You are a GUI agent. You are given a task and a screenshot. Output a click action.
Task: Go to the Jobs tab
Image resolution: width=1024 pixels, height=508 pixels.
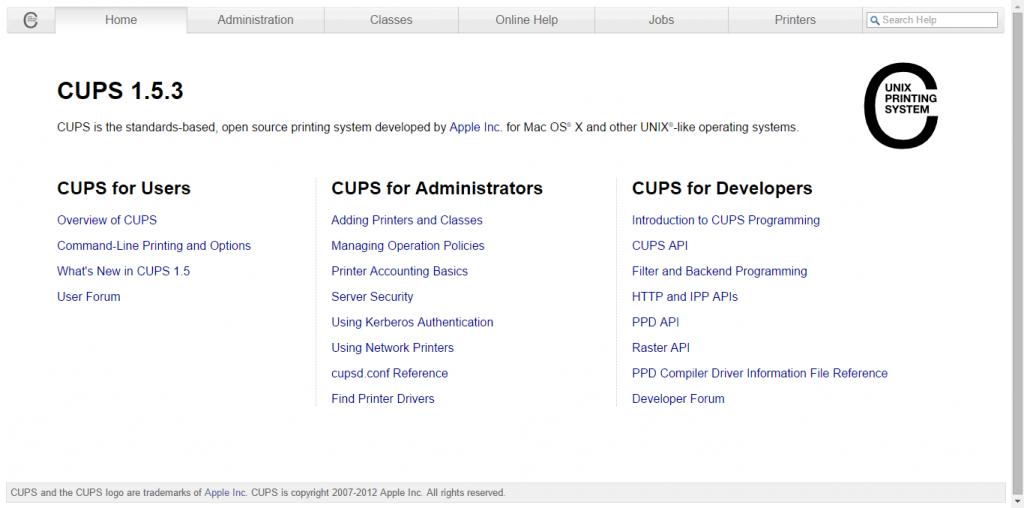[x=661, y=20]
